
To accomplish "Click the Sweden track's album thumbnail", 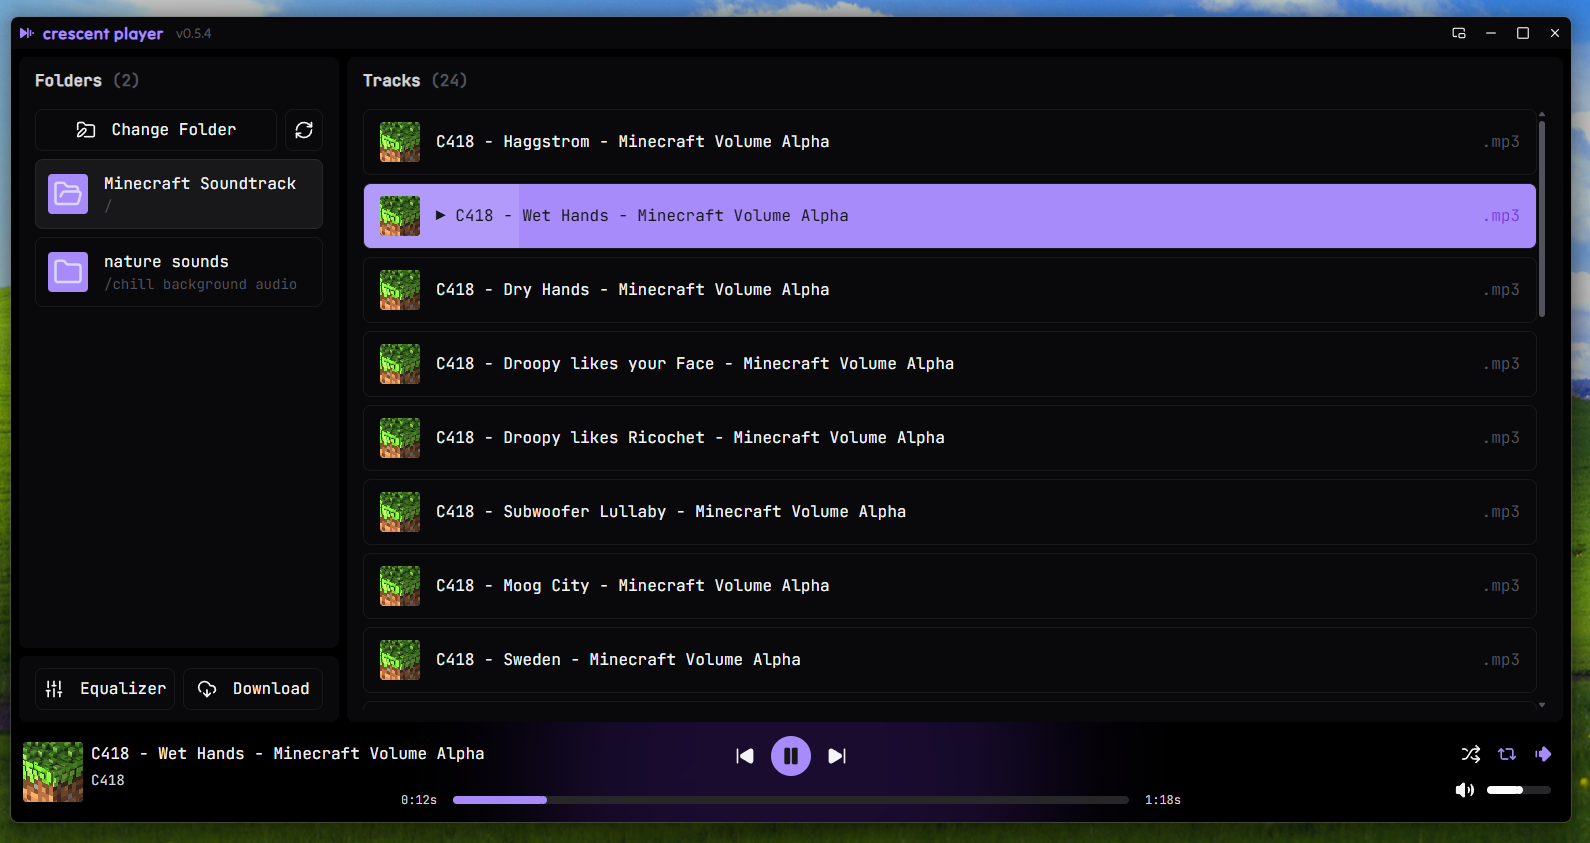I will [400, 660].
